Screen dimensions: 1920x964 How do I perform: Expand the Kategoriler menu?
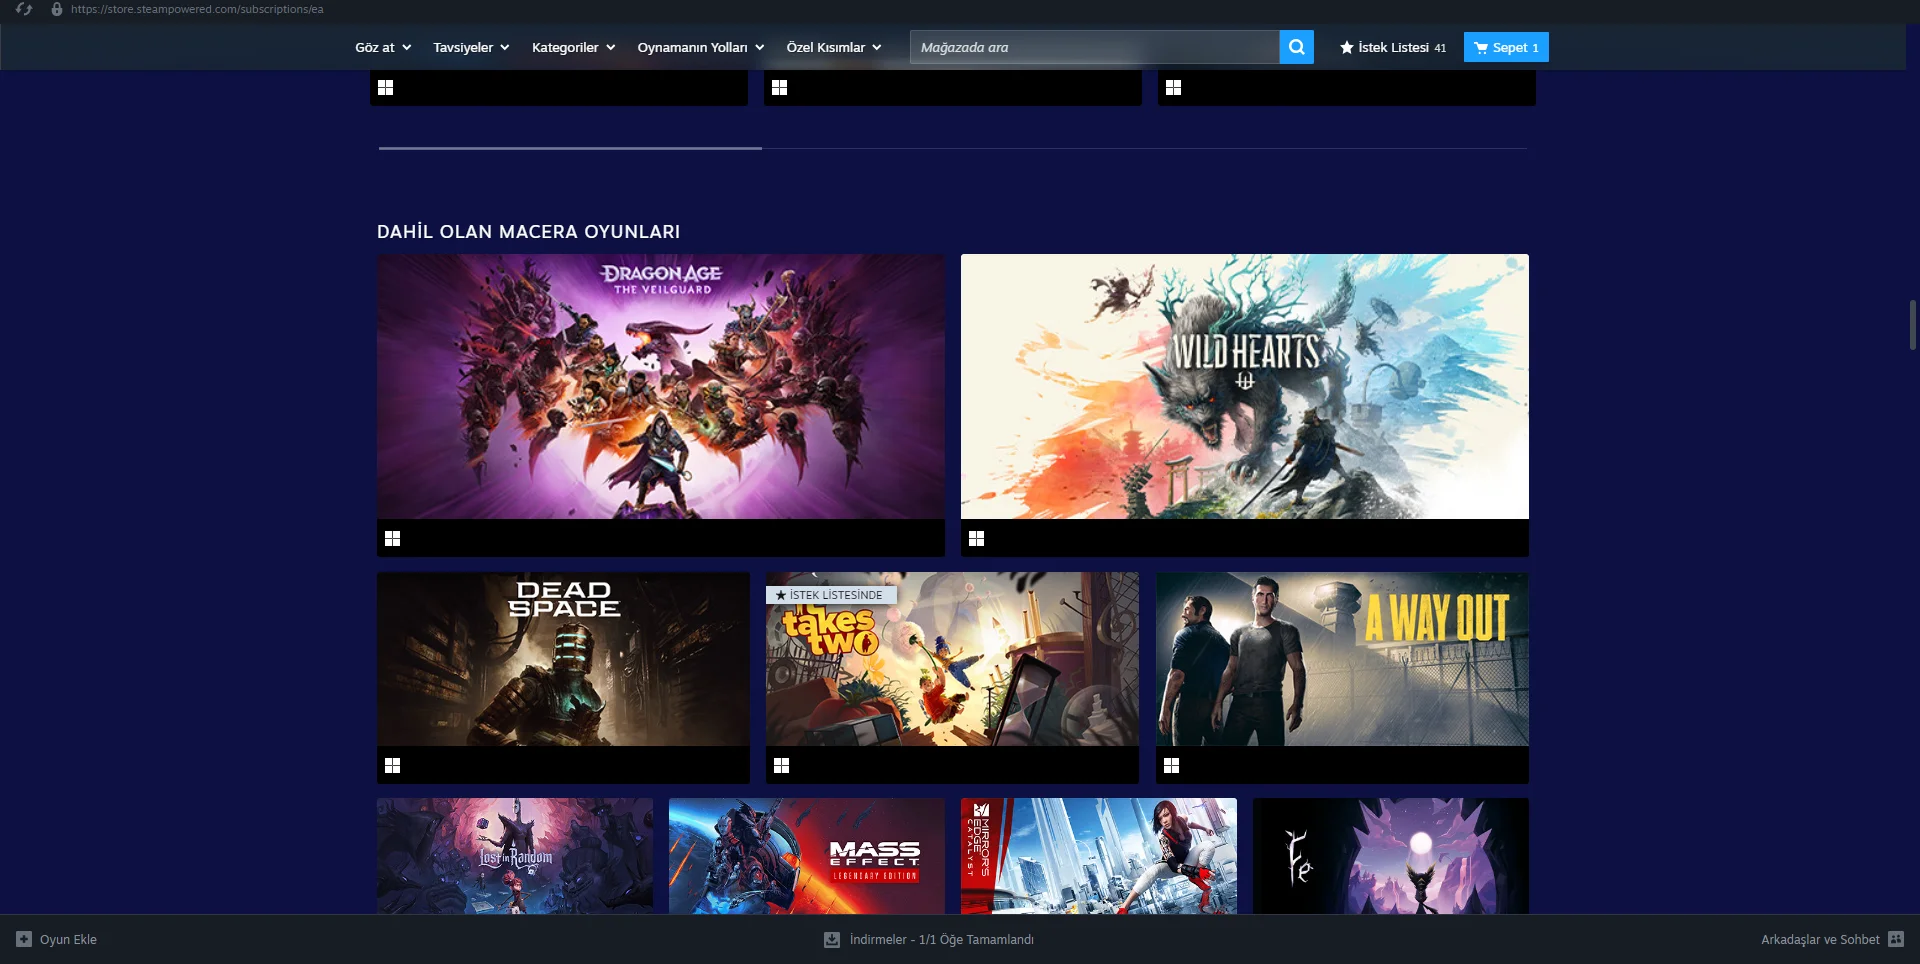573,47
